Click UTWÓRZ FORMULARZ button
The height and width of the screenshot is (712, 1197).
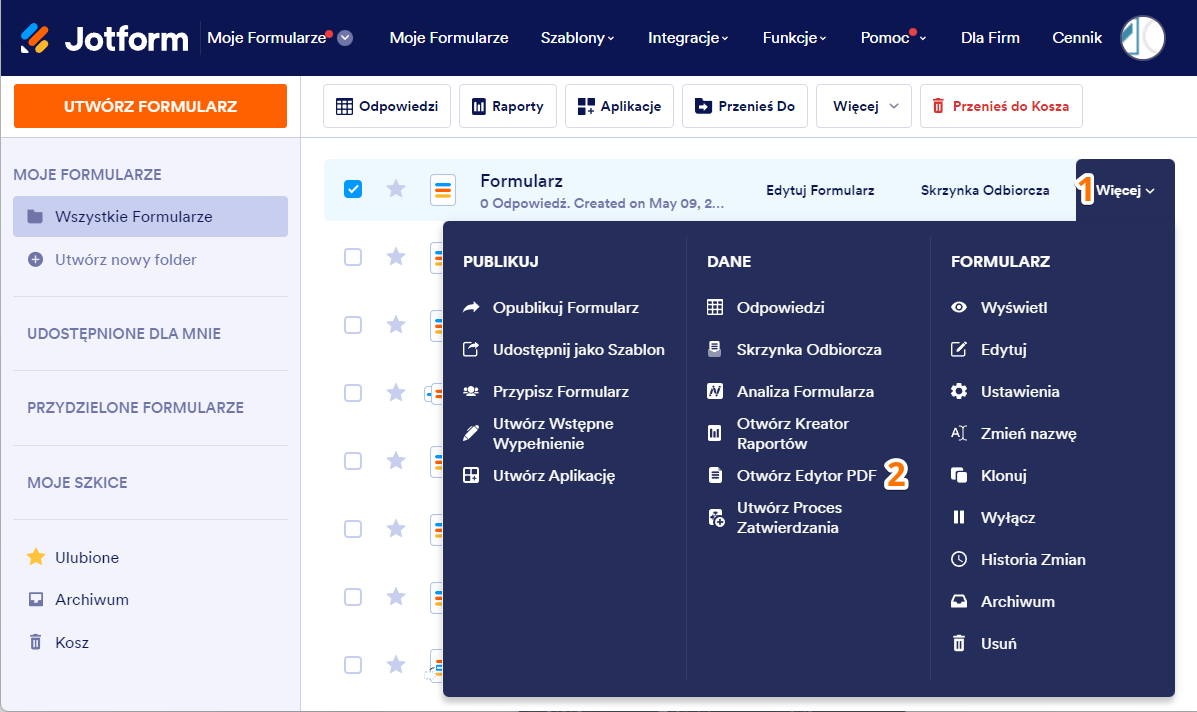pyautogui.click(x=150, y=106)
